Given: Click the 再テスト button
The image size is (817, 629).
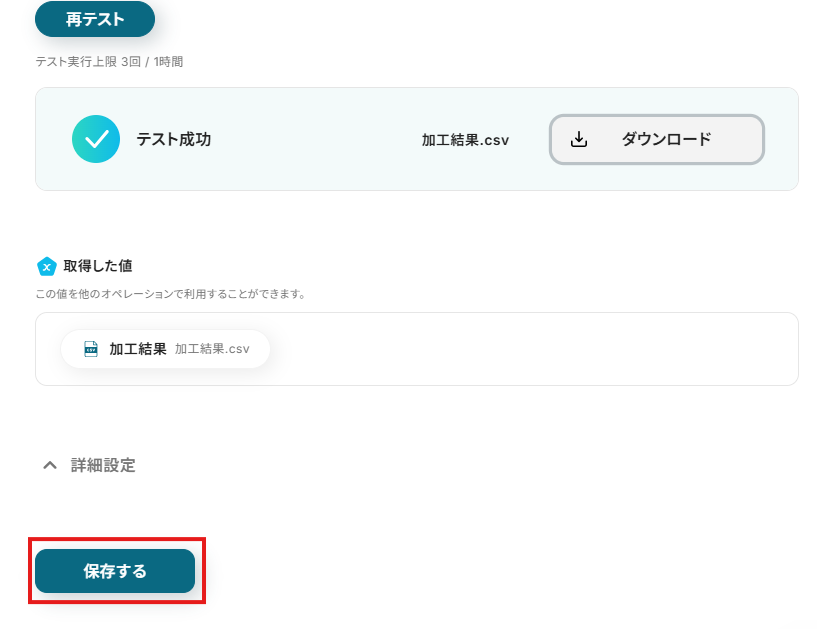Looking at the screenshot, I should (95, 19).
